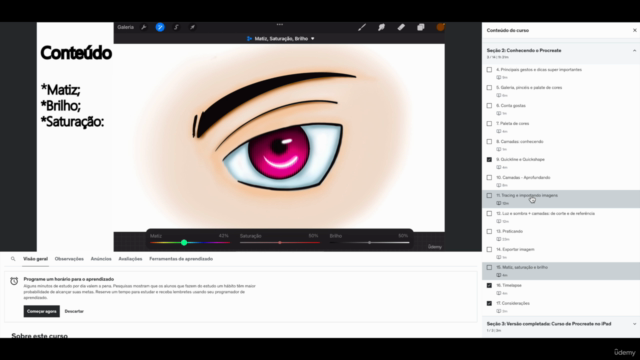Open the orange active color circle

(x=440, y=27)
